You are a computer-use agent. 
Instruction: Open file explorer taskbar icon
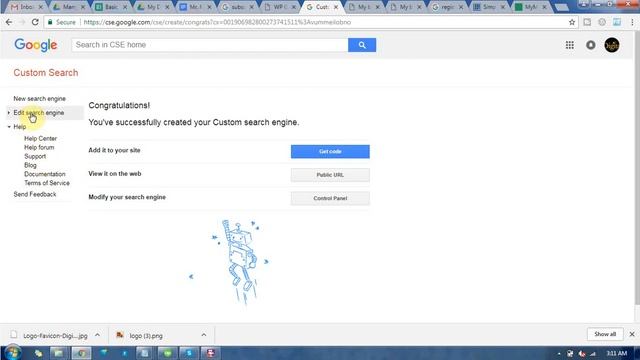pyautogui.click(x=58, y=353)
